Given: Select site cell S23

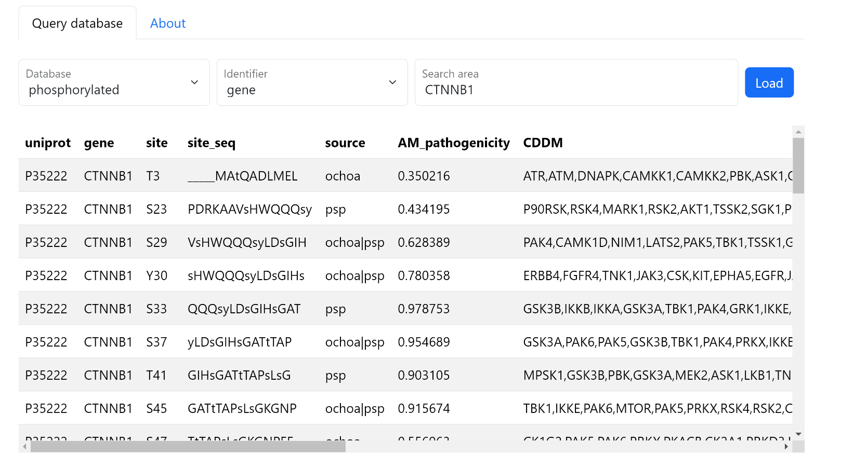Looking at the screenshot, I should click(x=156, y=209).
